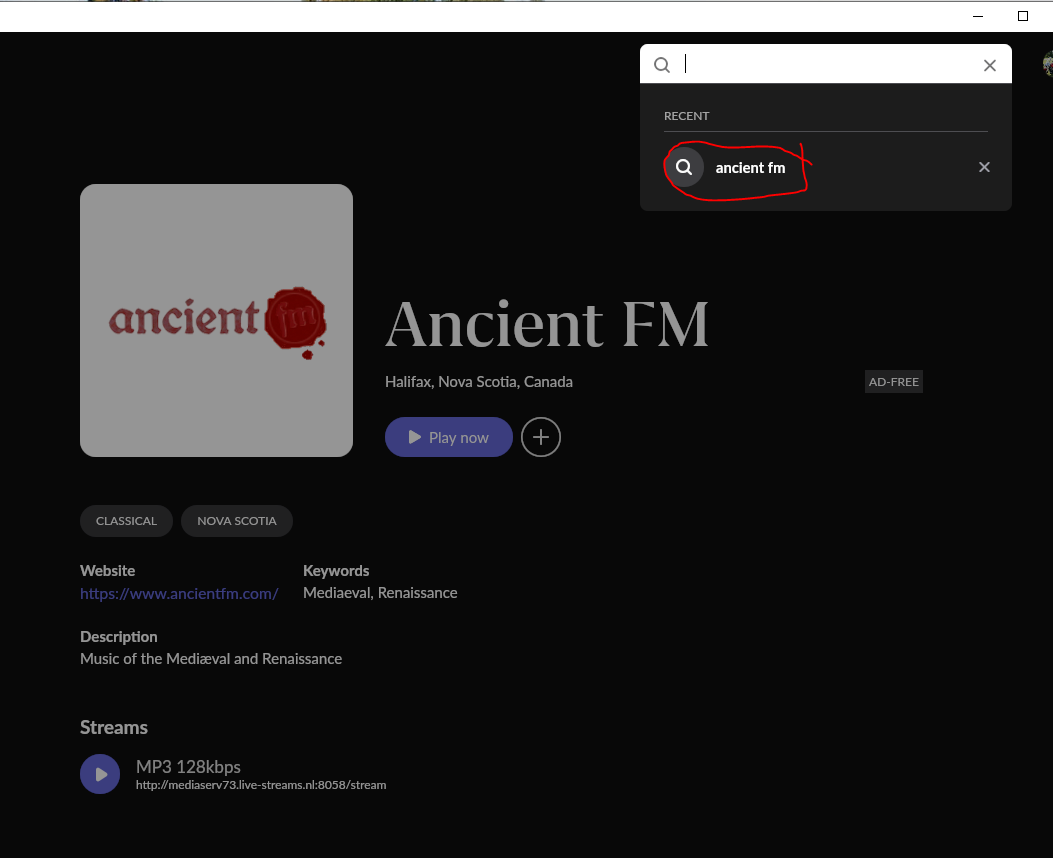Open the NOVA SCOTIA tag
Viewport: 1053px width, 858px height.
237,521
